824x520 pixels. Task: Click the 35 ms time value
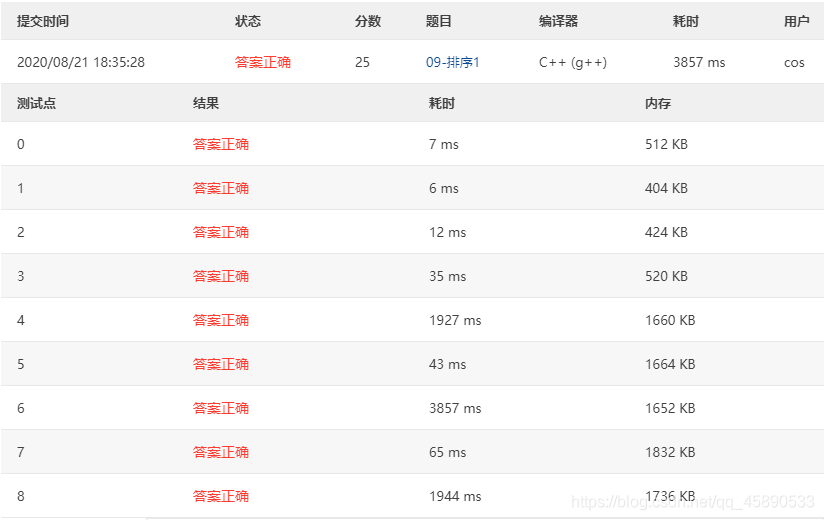[447, 277]
